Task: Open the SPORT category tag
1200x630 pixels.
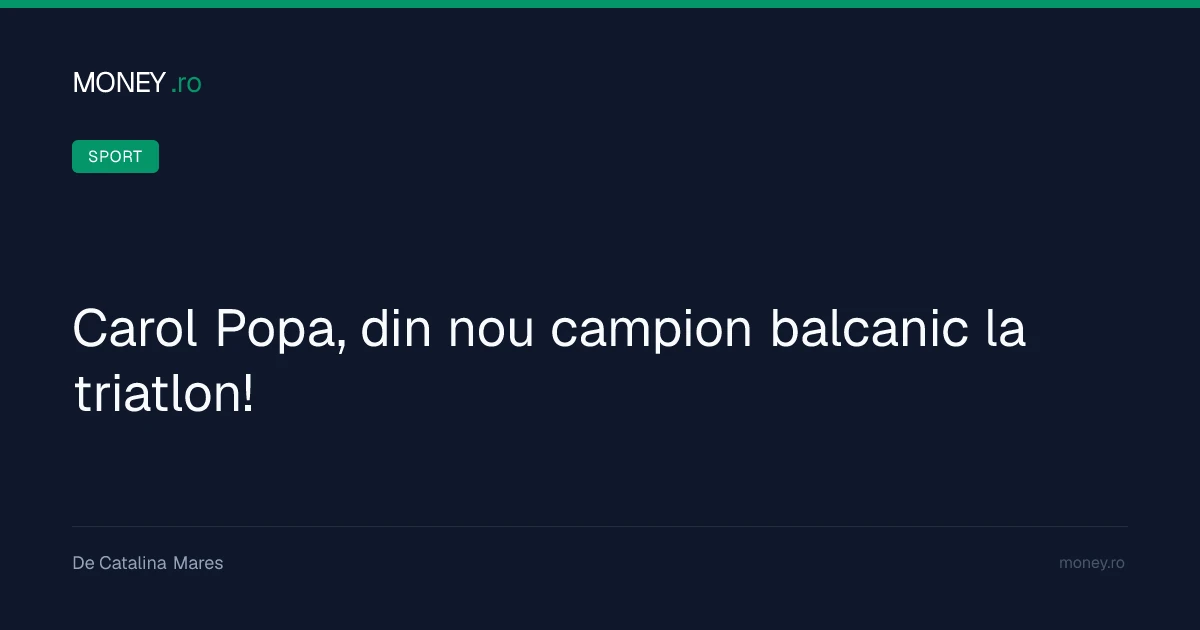Action: coord(115,156)
